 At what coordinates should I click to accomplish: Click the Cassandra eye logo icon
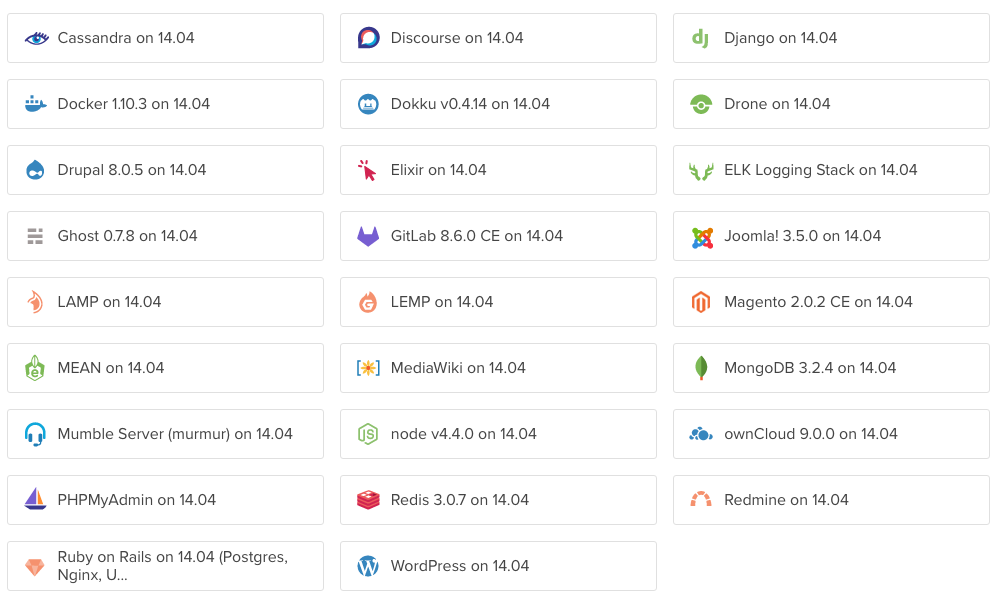(36, 38)
